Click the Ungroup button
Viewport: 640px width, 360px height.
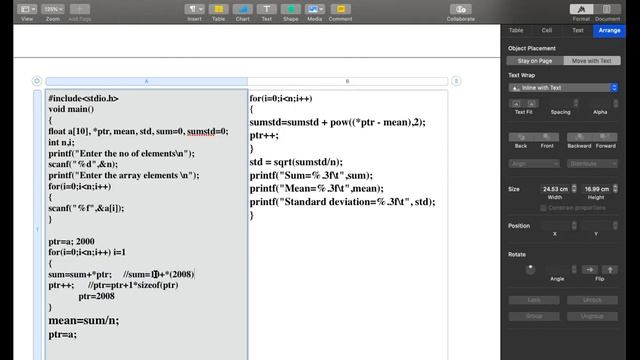click(x=592, y=316)
